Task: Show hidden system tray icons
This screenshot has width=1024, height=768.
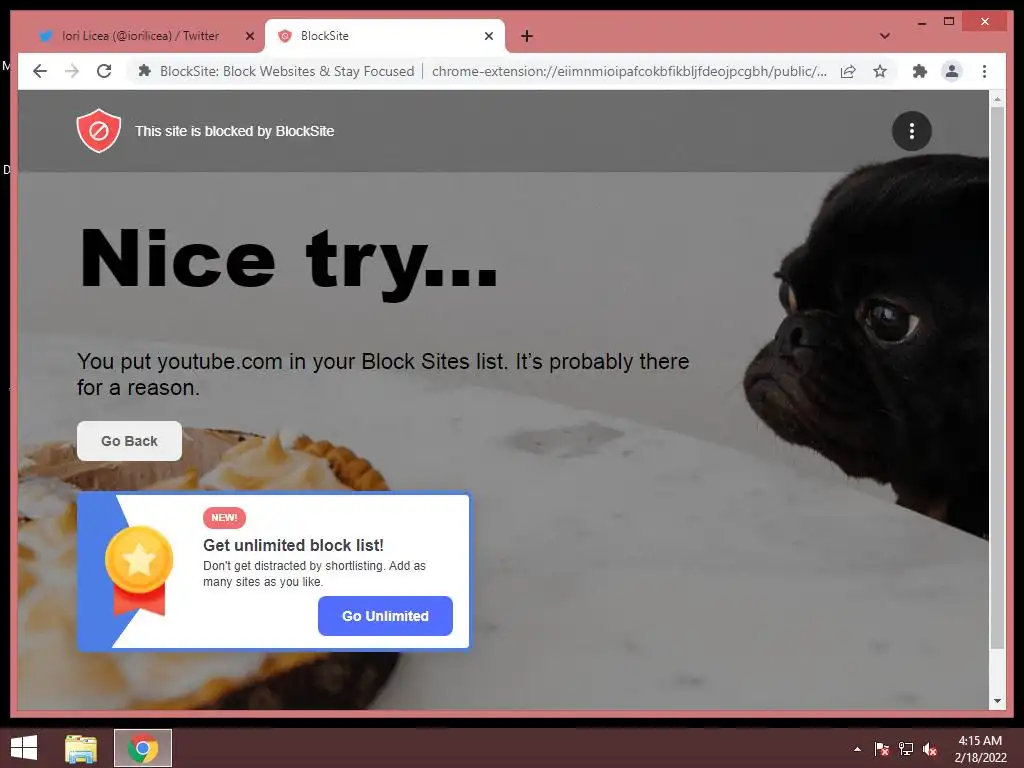Action: (x=857, y=749)
